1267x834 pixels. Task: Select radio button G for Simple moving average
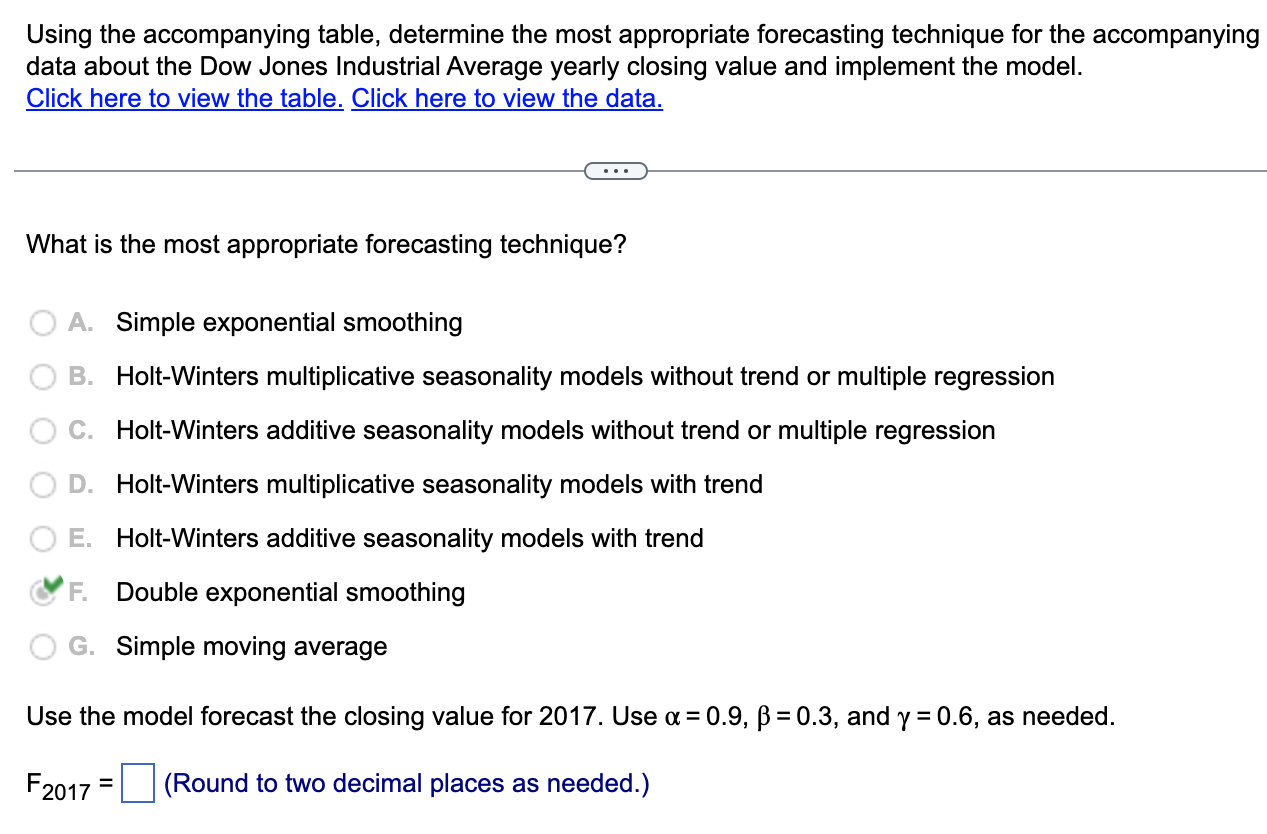pos(43,646)
